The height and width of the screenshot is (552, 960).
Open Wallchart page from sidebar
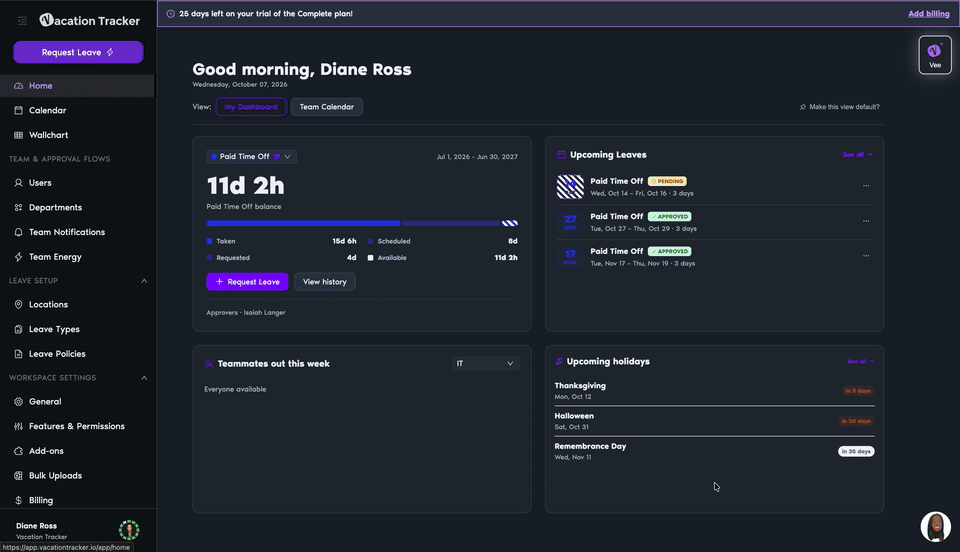[77, 135]
